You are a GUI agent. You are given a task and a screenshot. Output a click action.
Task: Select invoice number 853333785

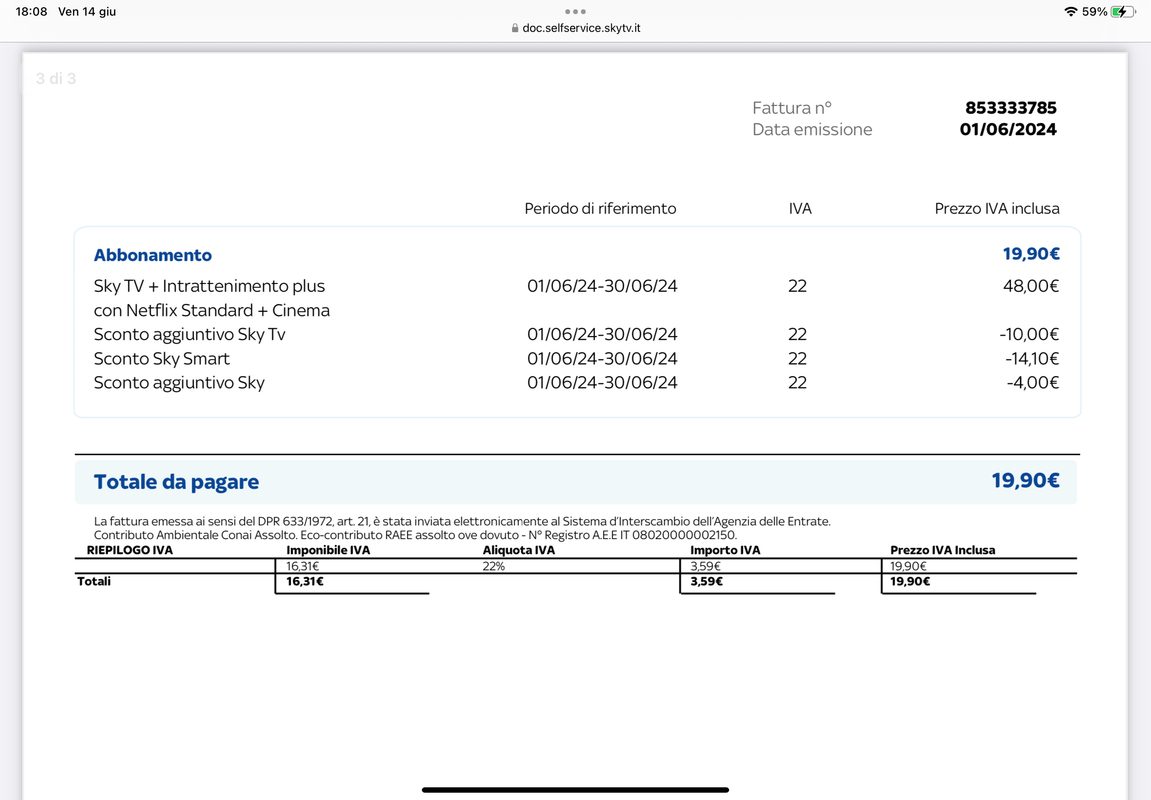[x=1011, y=108]
